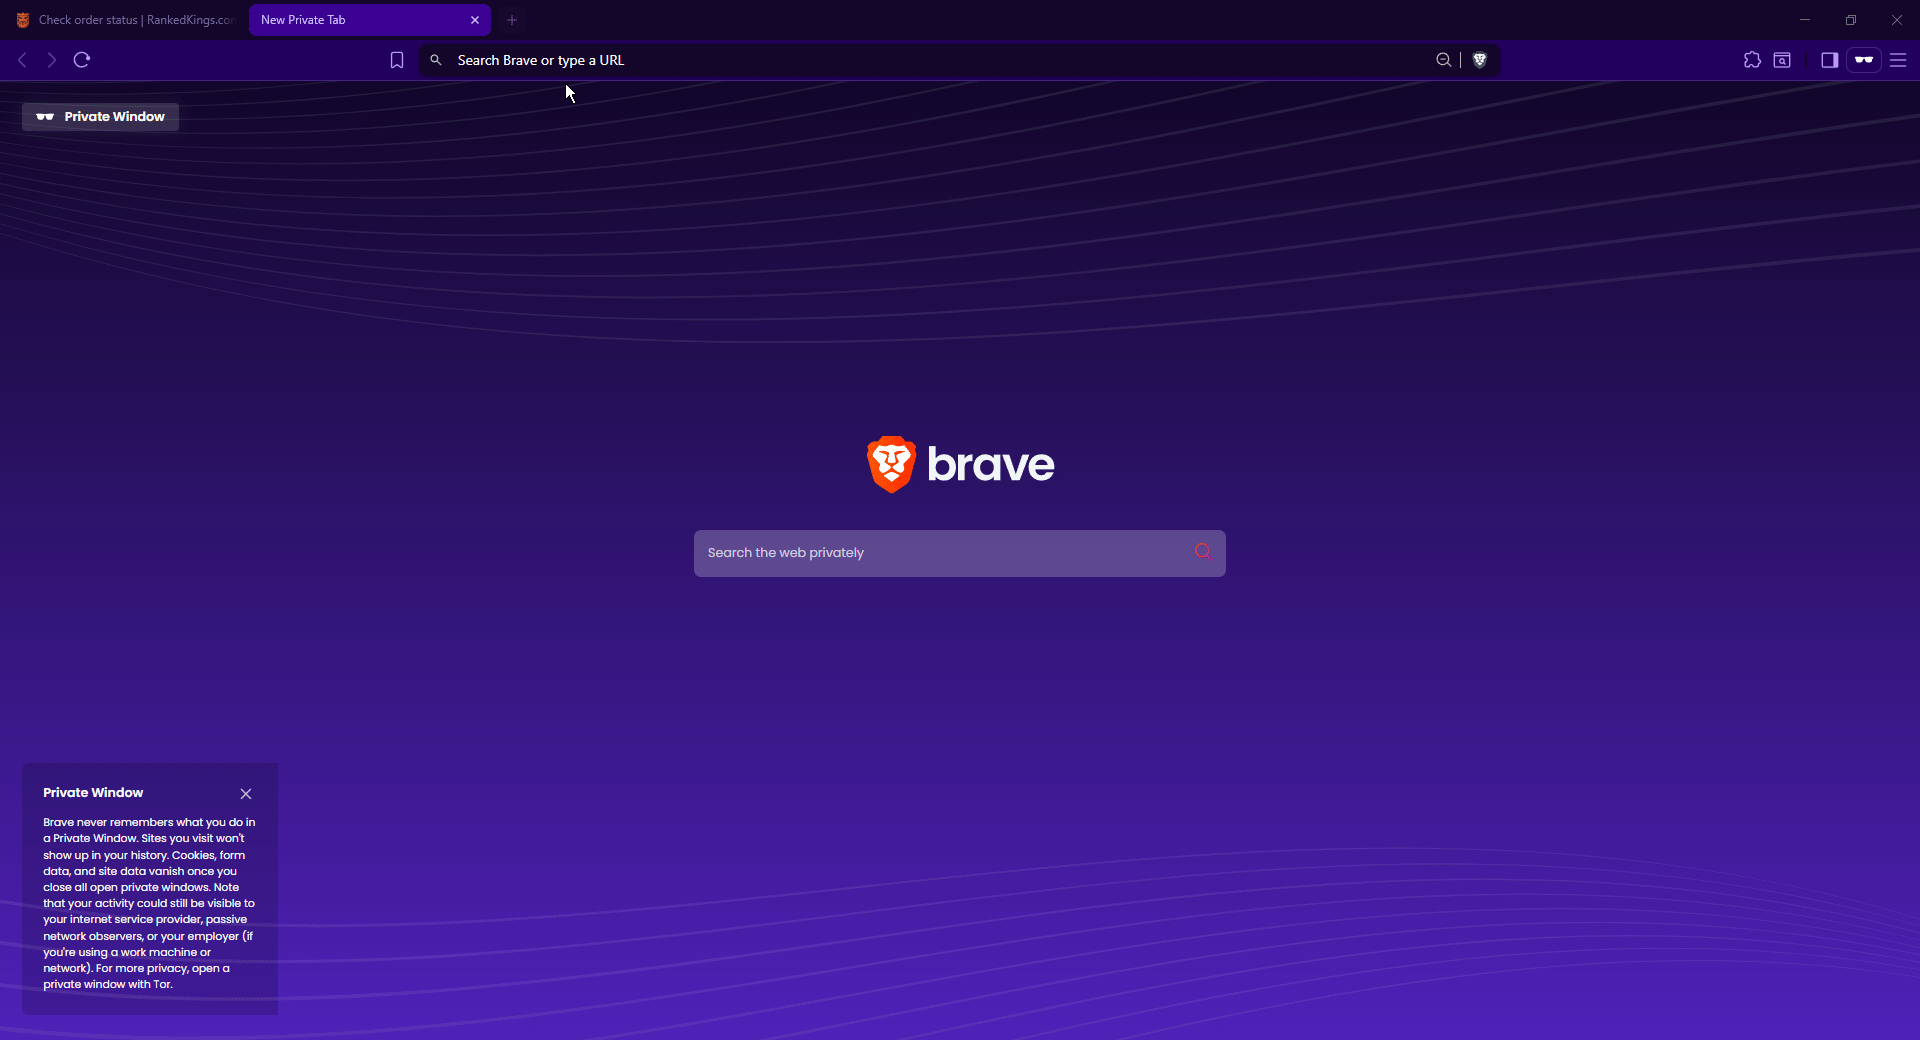Dismiss the Private Window info card
This screenshot has width=1920, height=1040.
[x=246, y=794]
